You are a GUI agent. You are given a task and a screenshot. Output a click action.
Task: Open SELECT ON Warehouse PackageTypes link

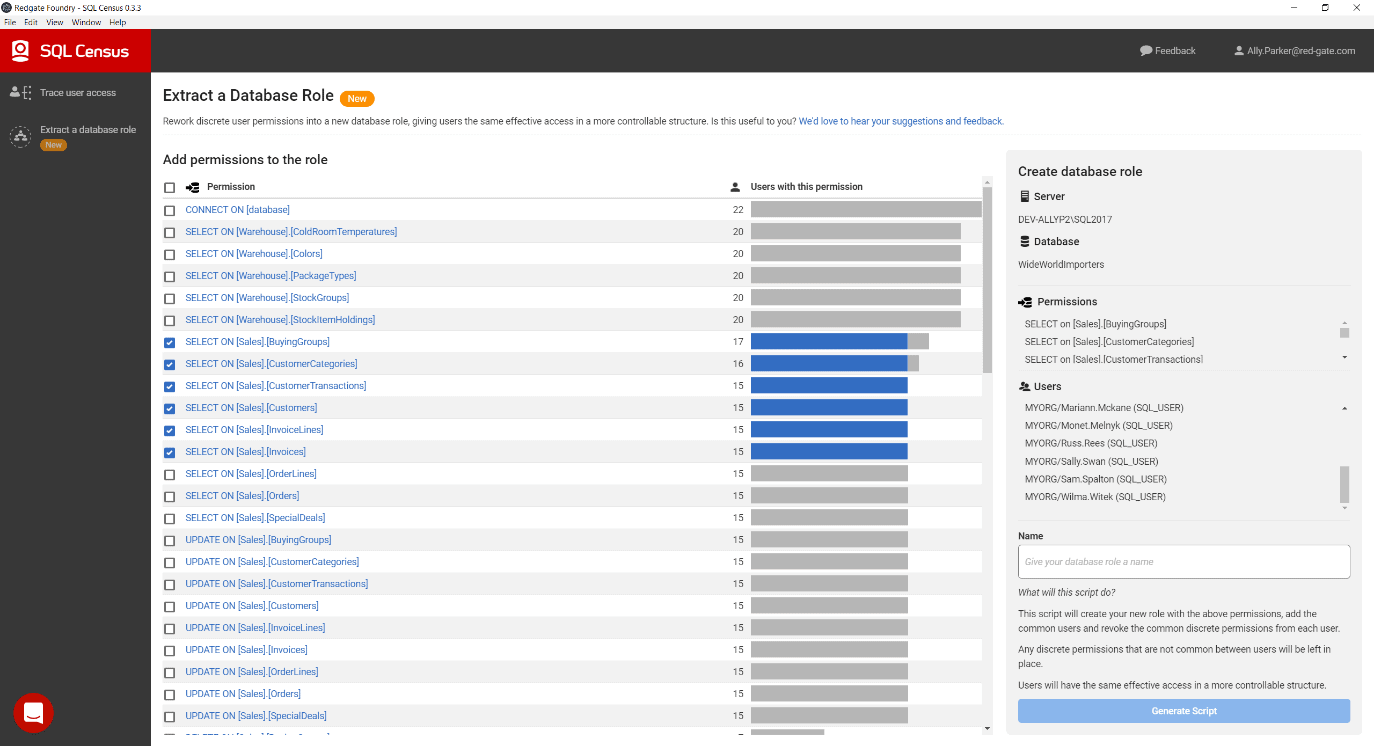tap(271, 276)
